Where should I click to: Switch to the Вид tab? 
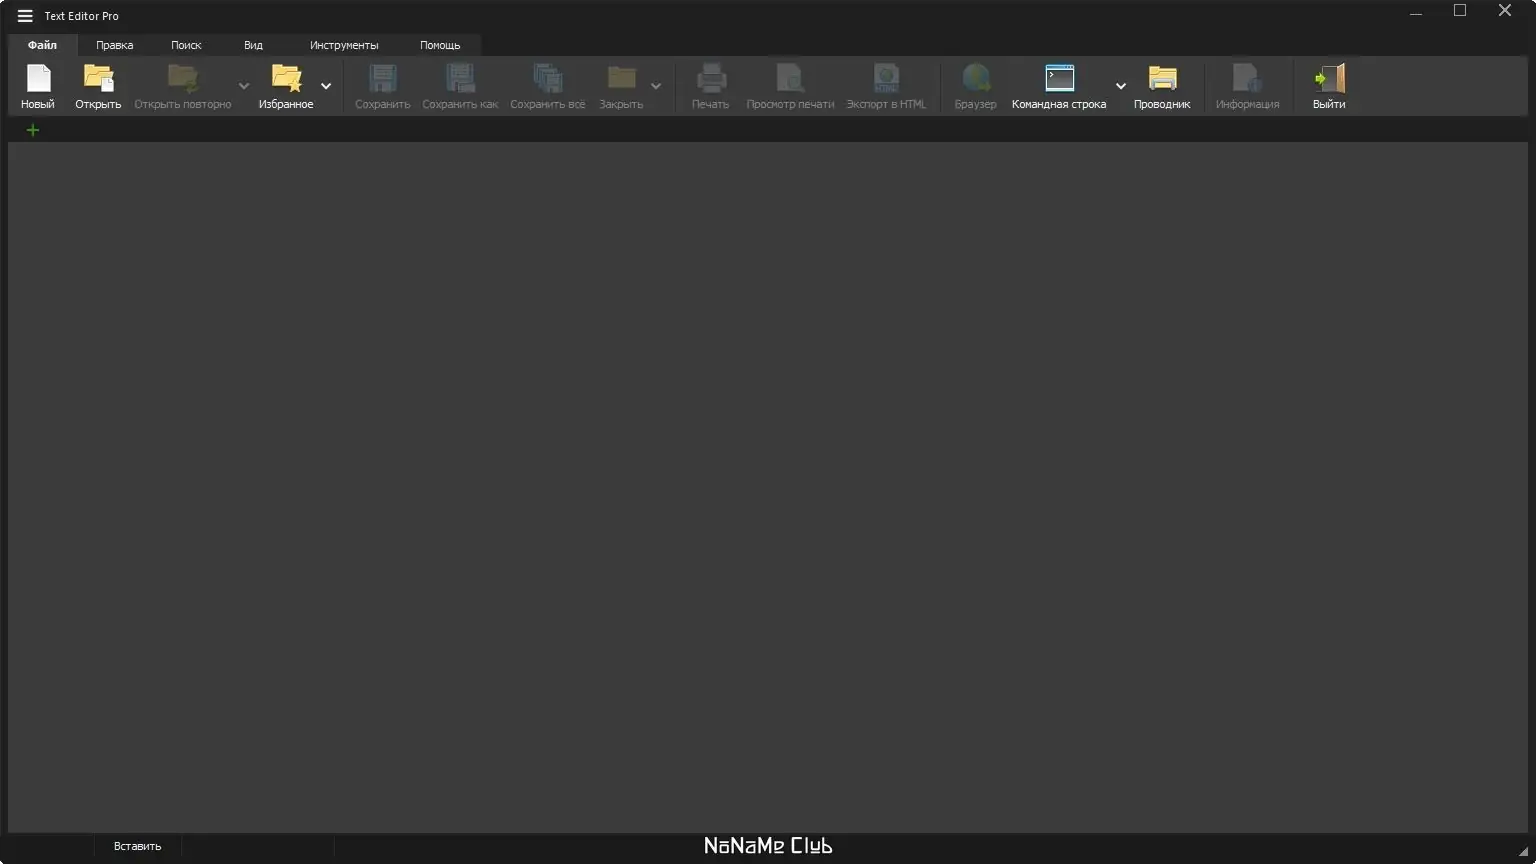(x=253, y=45)
